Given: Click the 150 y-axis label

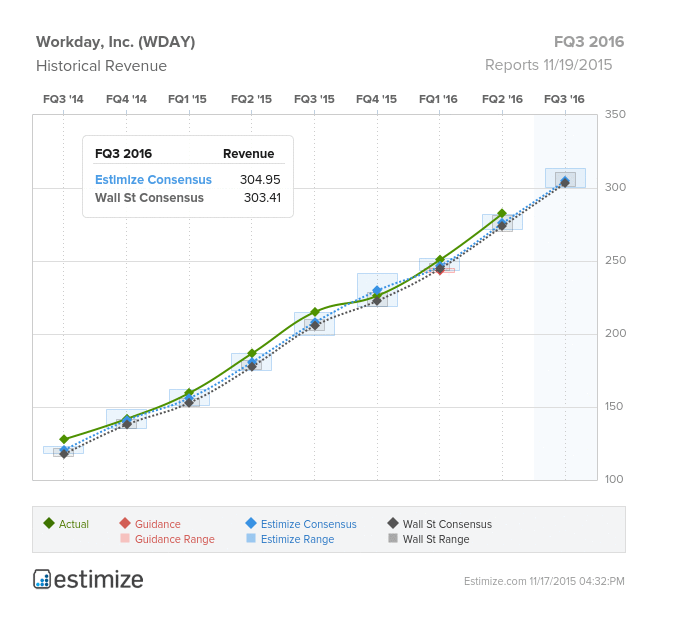Looking at the screenshot, I should (614, 406).
